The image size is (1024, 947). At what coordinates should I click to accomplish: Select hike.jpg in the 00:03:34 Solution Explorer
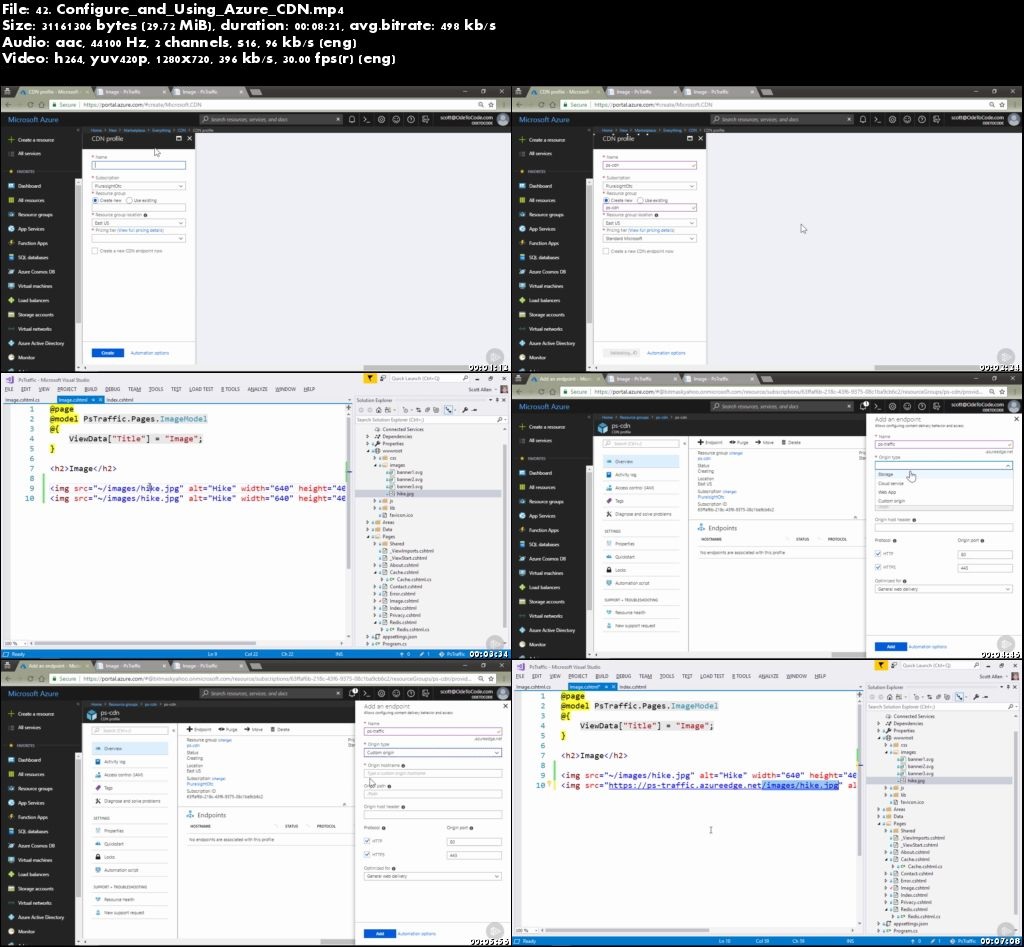(406, 494)
